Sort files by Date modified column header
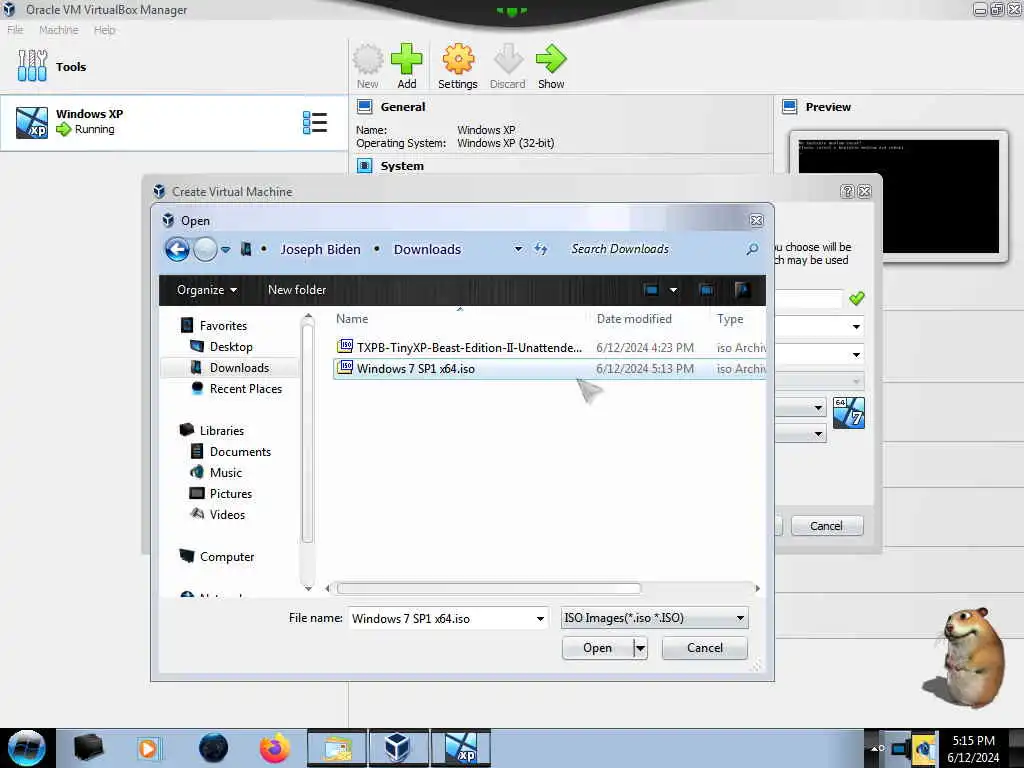This screenshot has height=768, width=1024. coord(634,319)
